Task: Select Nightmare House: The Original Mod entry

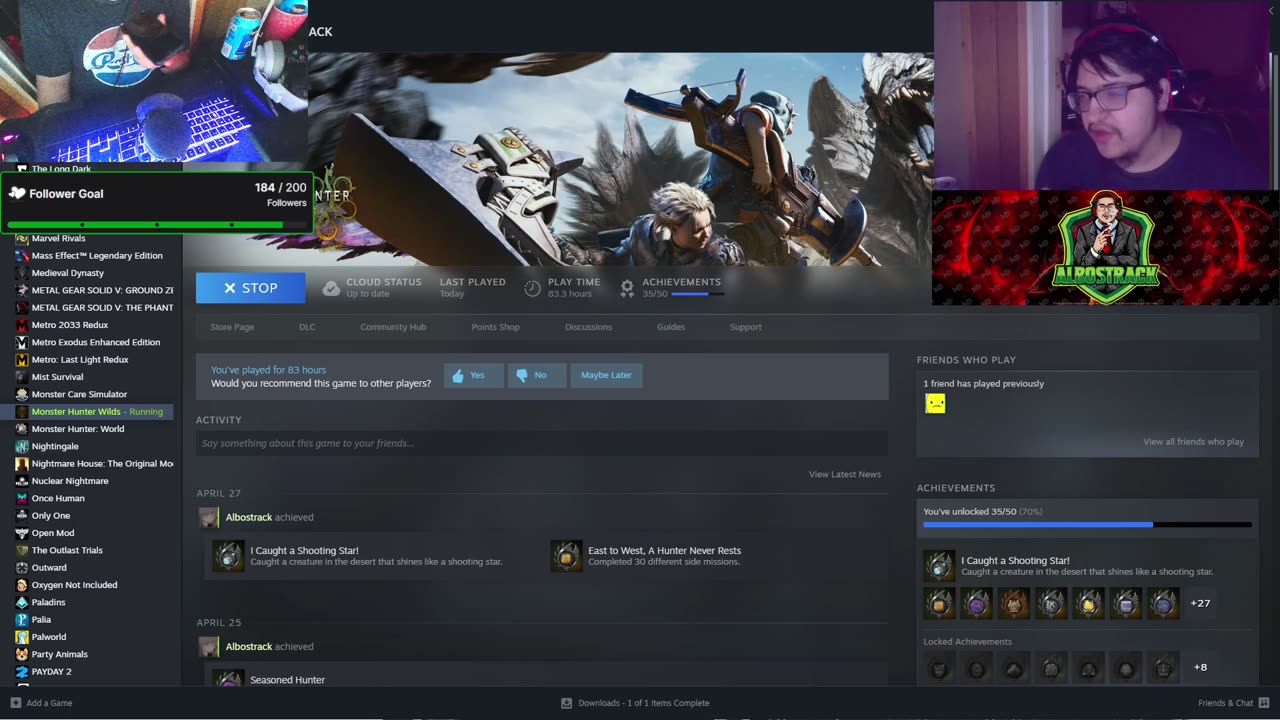Action: (x=102, y=464)
